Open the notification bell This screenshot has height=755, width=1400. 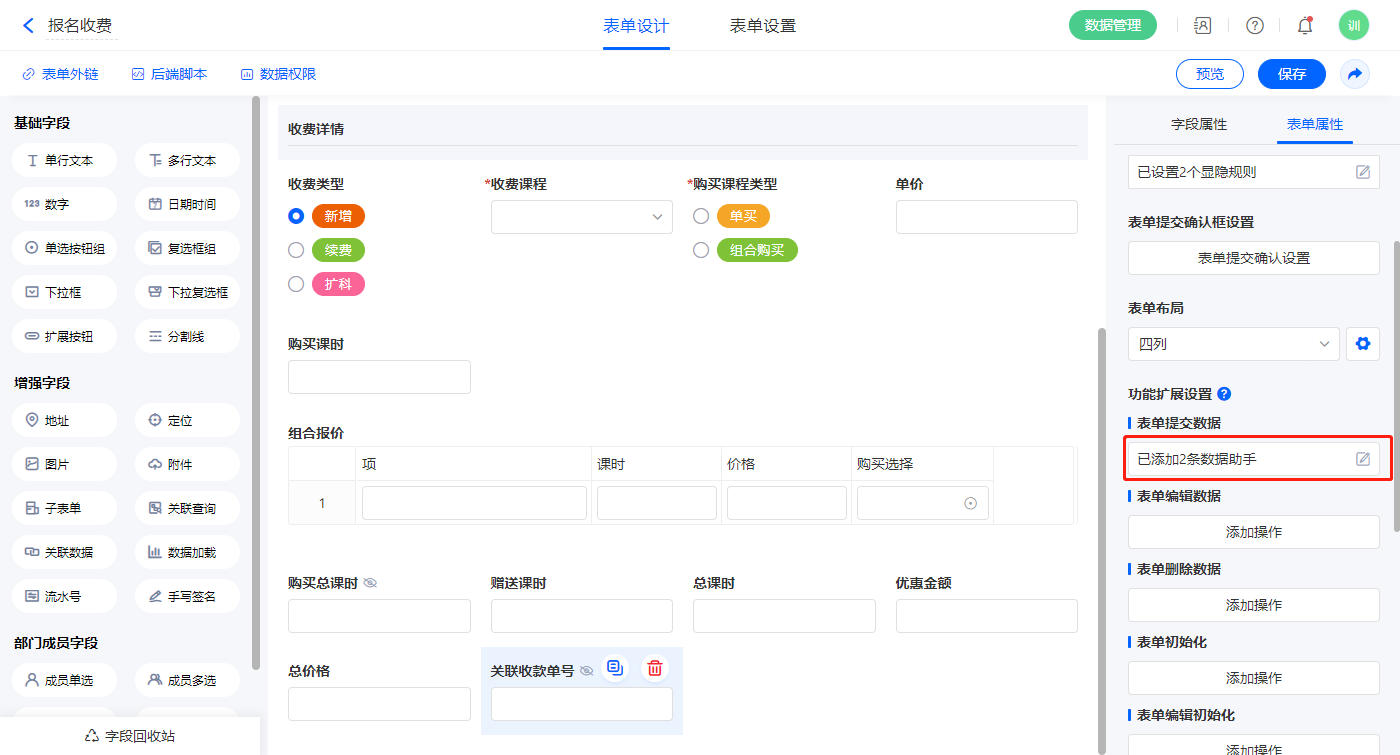point(1304,26)
